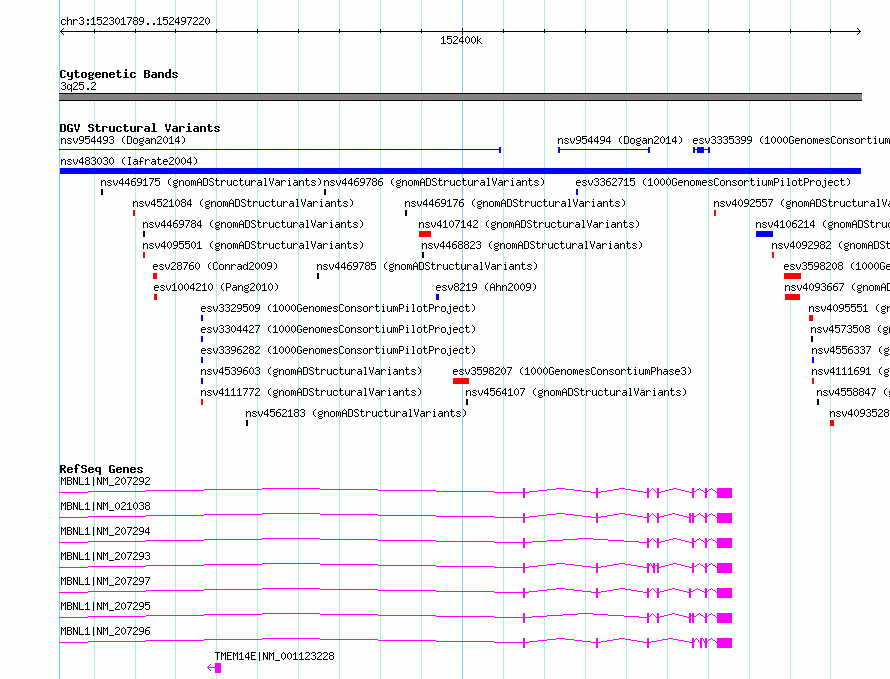Open variant nsv4095551 label

click(849, 308)
